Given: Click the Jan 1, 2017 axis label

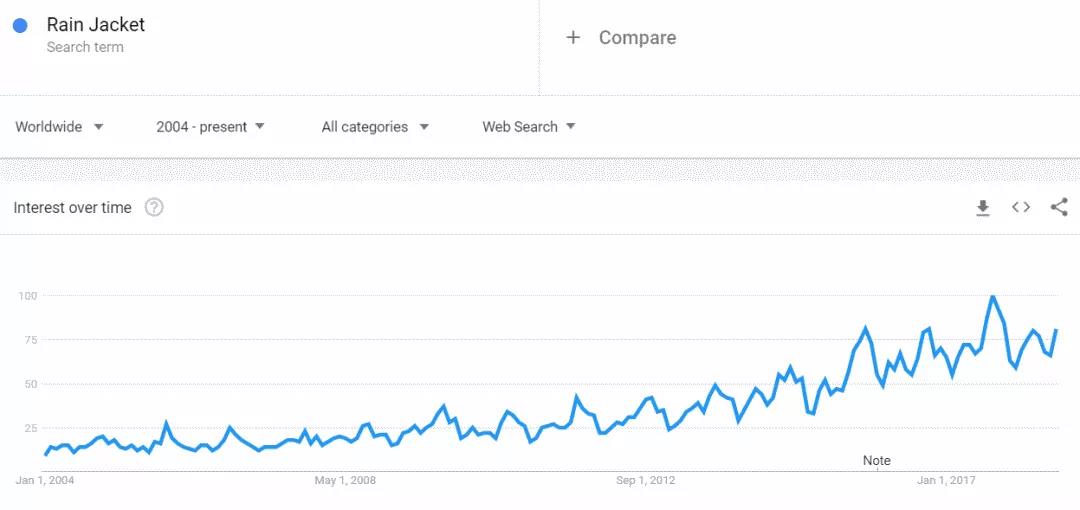Looking at the screenshot, I should [x=946, y=481].
